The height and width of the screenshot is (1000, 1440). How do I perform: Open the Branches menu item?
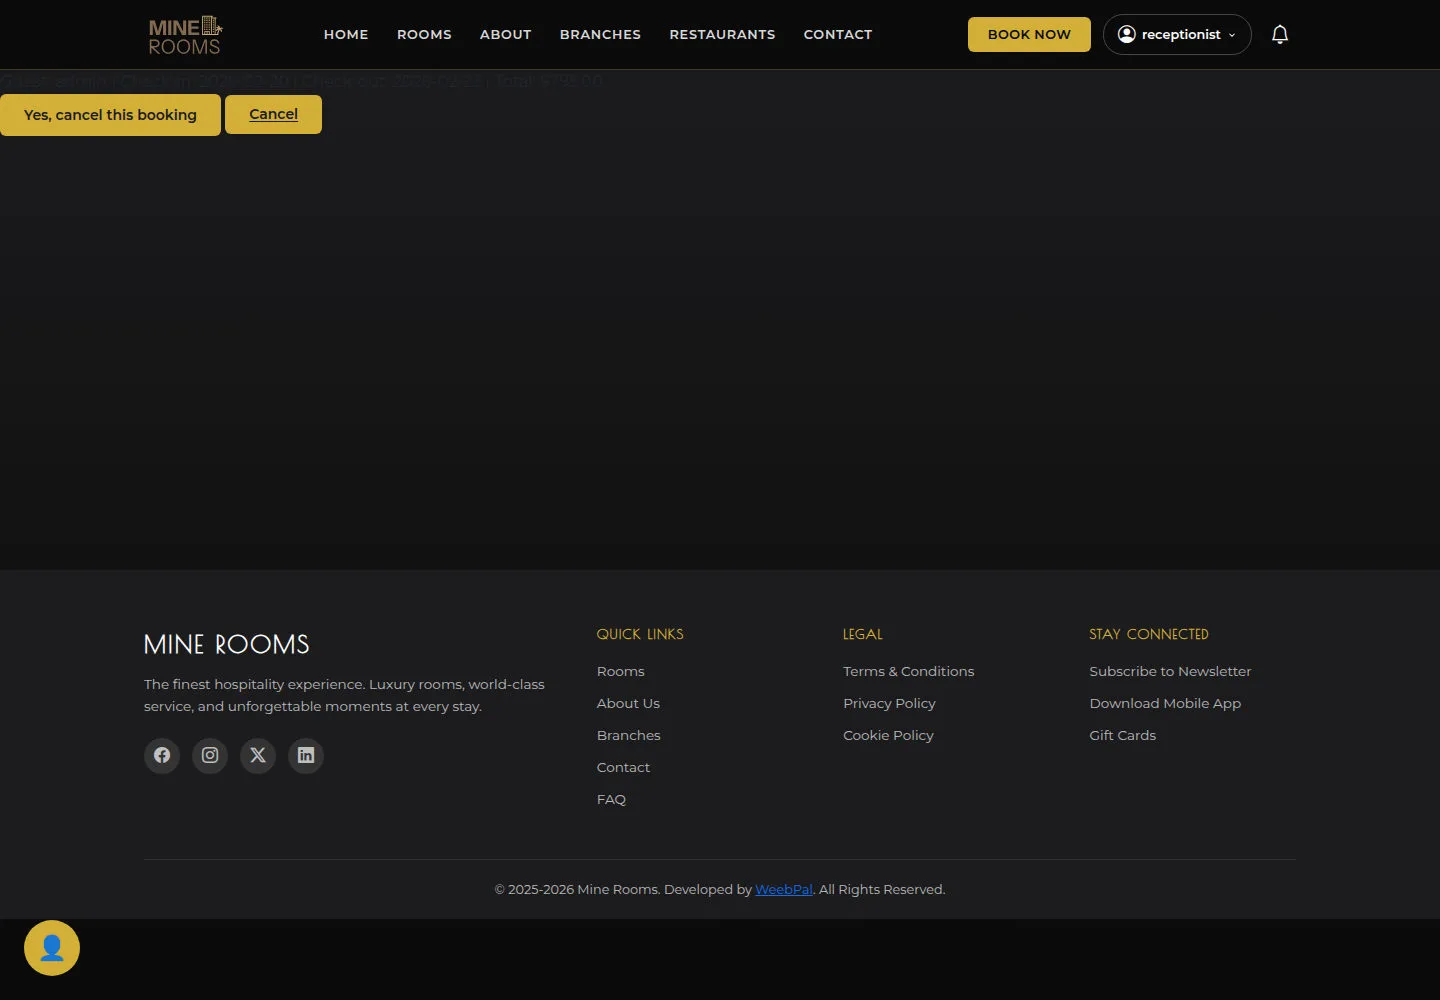[600, 35]
